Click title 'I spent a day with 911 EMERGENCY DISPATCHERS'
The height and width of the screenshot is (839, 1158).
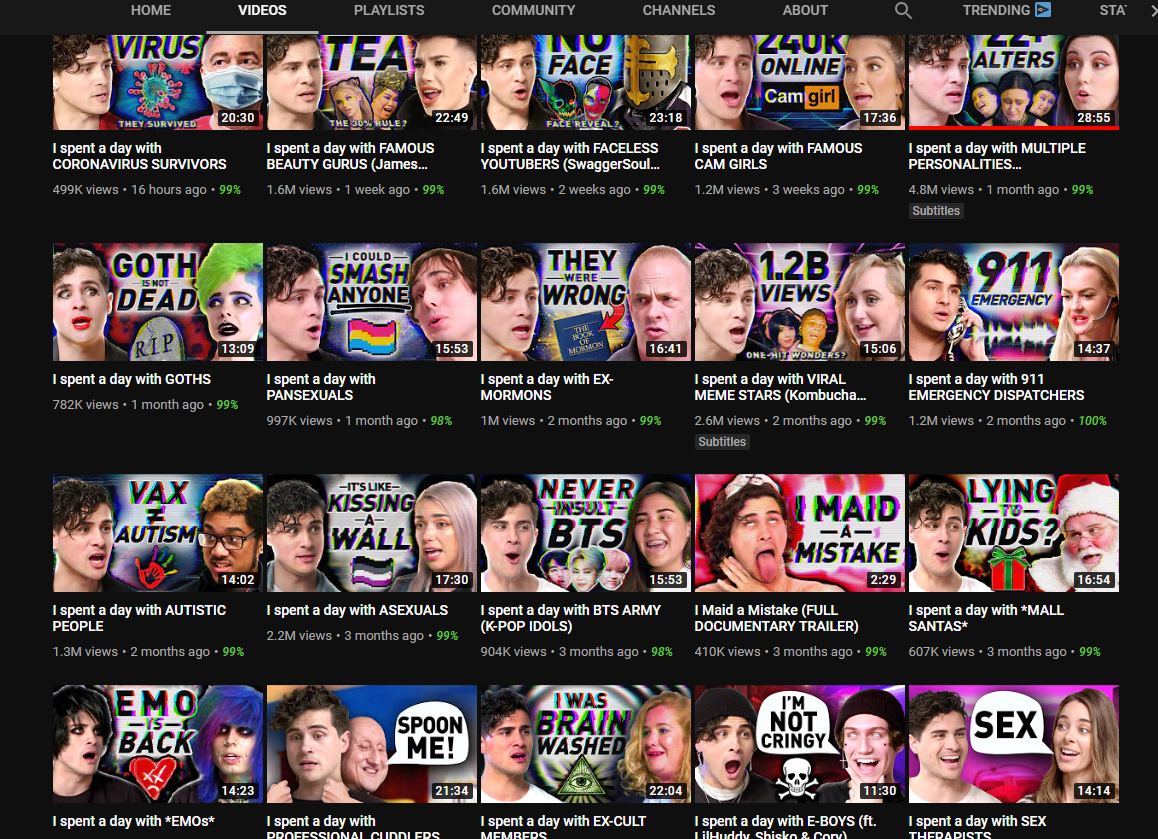point(996,387)
